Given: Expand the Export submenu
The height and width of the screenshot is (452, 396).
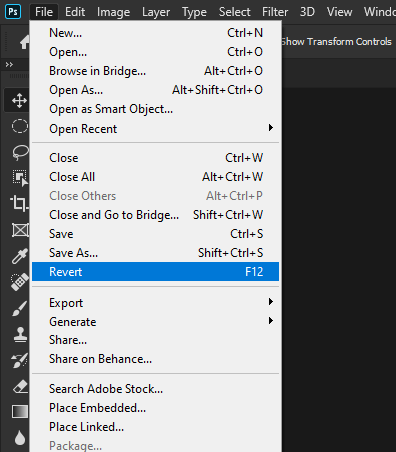Looking at the screenshot, I should click(x=155, y=302).
